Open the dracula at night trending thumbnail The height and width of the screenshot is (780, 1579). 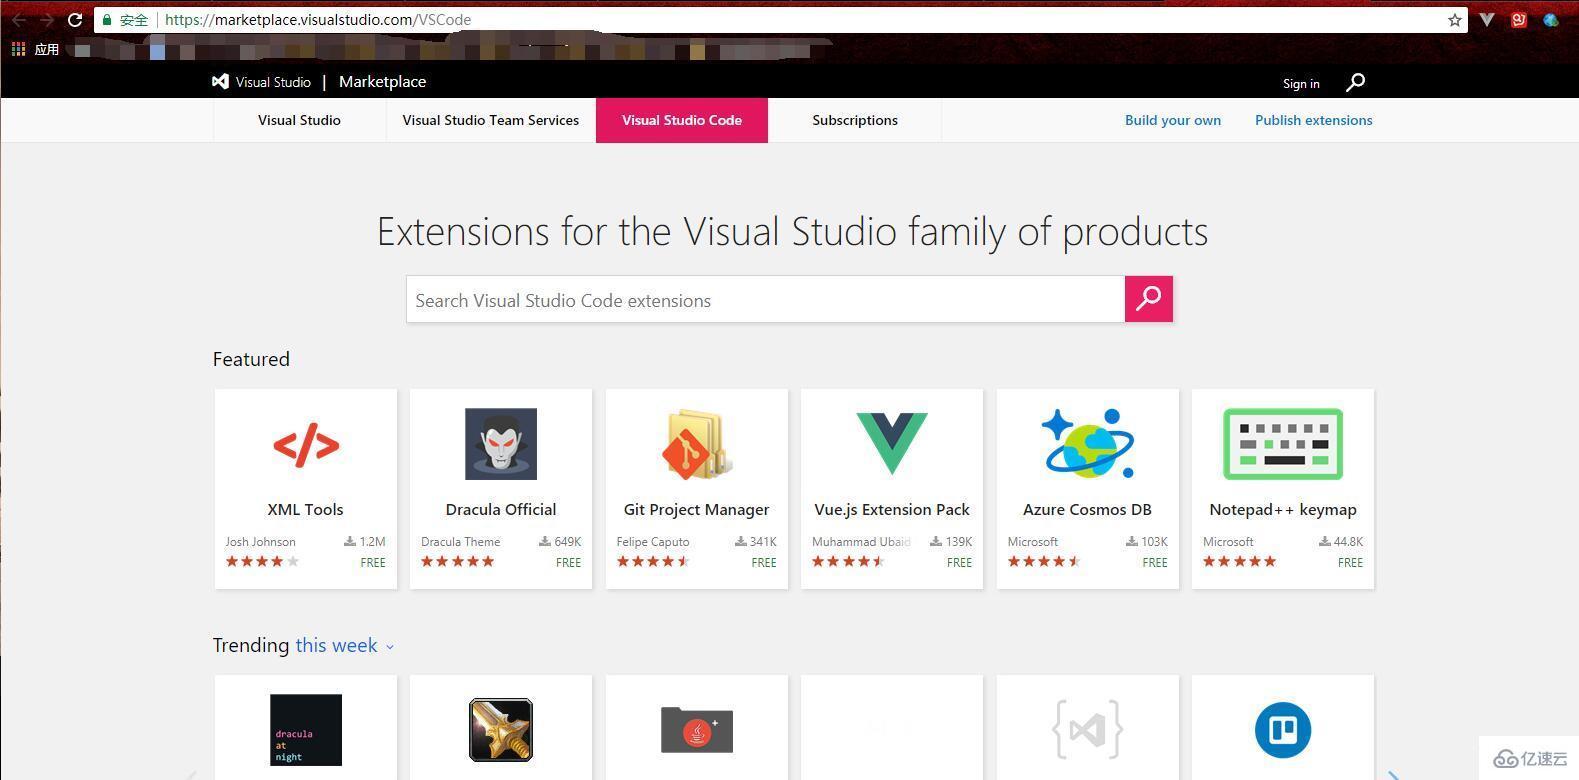point(306,730)
